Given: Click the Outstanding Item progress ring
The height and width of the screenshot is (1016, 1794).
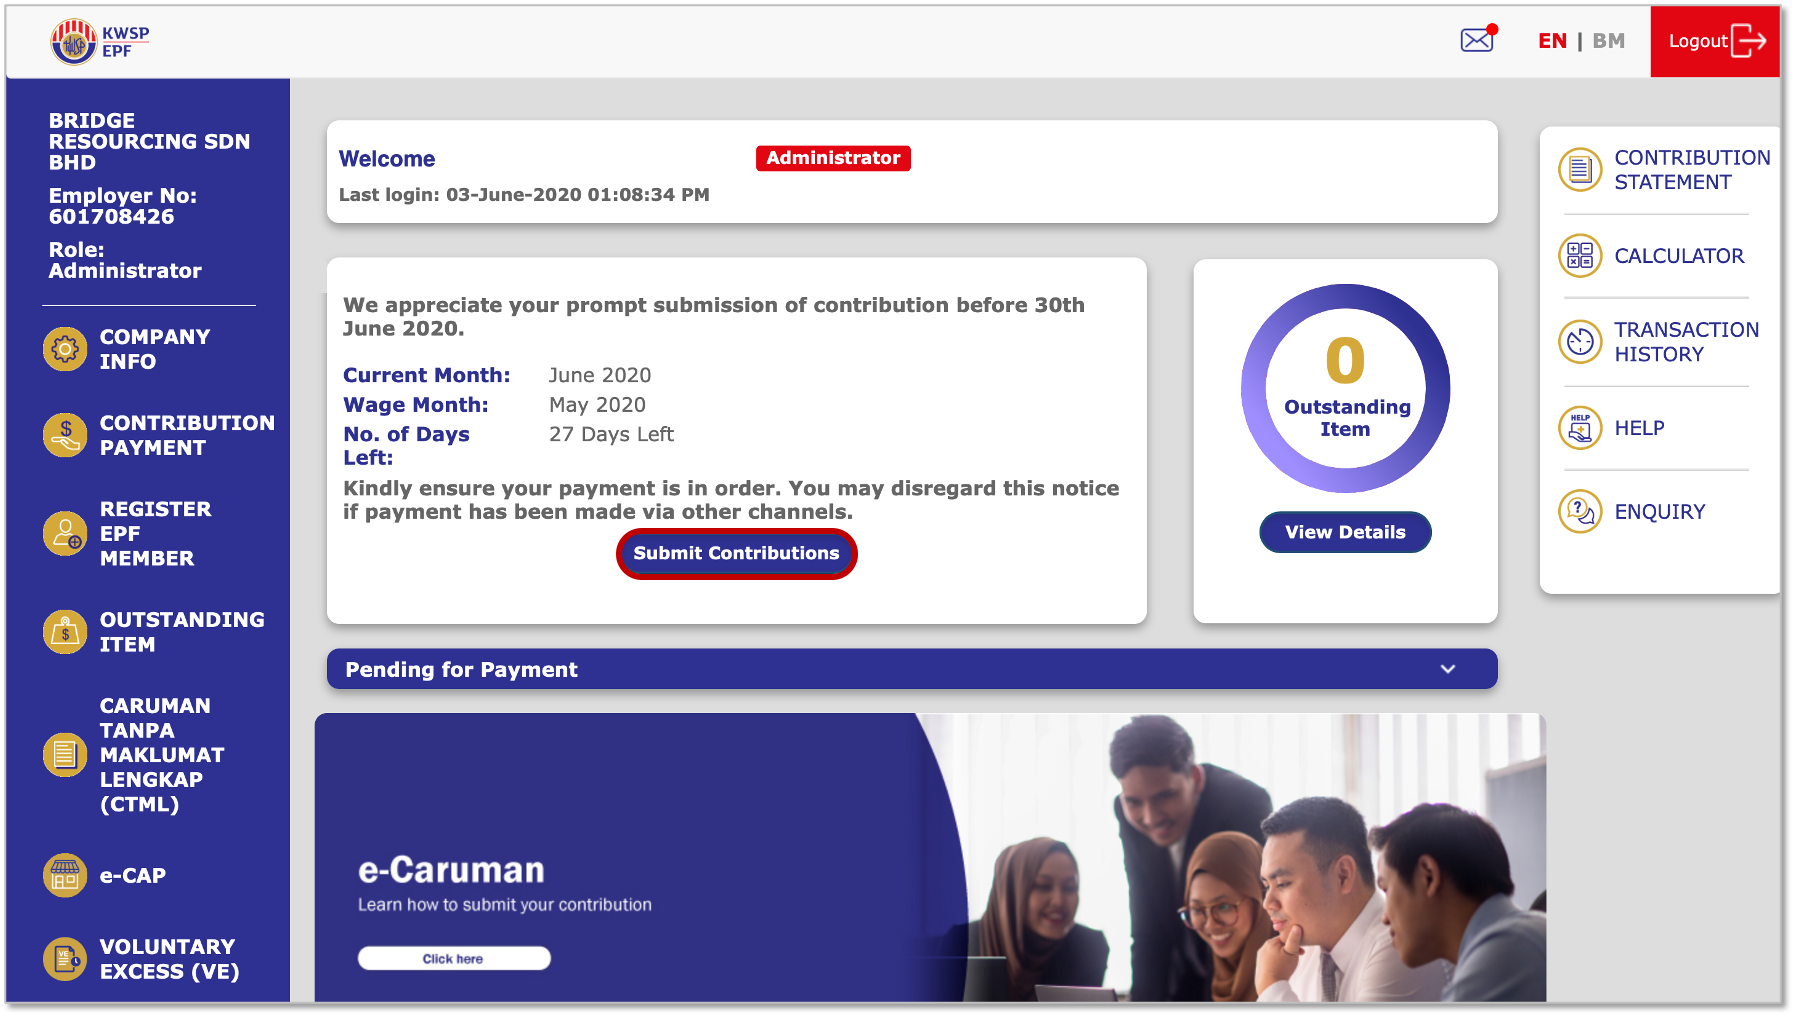Looking at the screenshot, I should click(1345, 388).
